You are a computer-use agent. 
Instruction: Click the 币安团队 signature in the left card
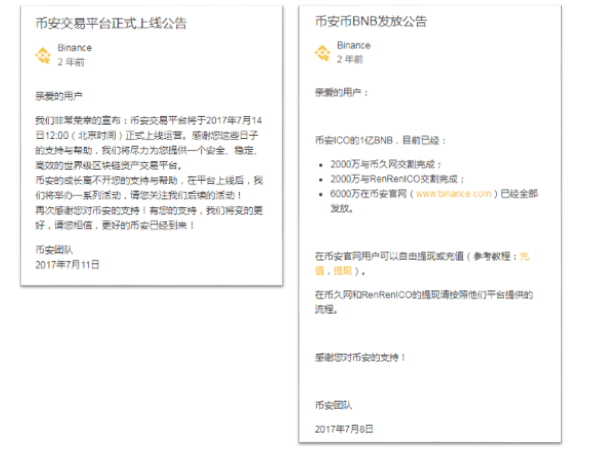point(54,249)
